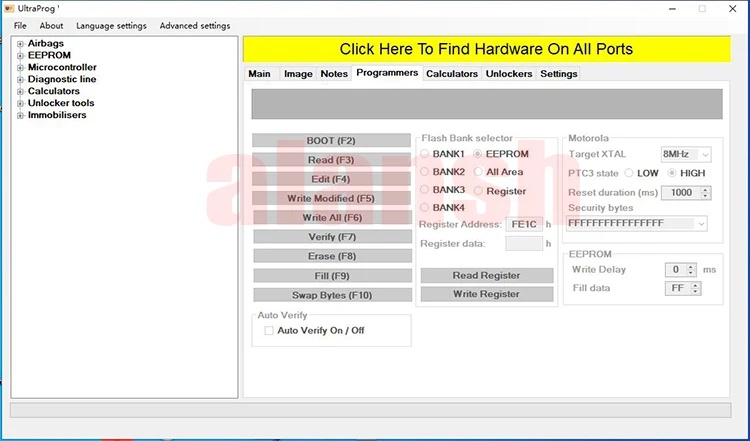Select the BANK2 radio button
The height and width of the screenshot is (441, 750).
(x=425, y=171)
